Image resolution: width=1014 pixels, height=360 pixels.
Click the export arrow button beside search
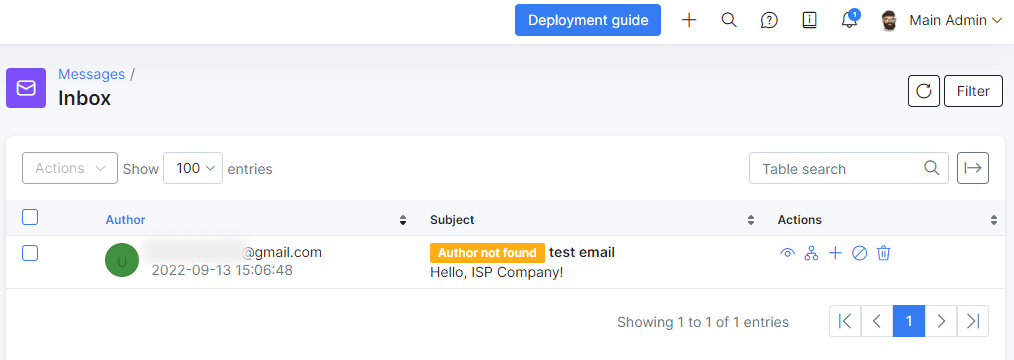[973, 168]
